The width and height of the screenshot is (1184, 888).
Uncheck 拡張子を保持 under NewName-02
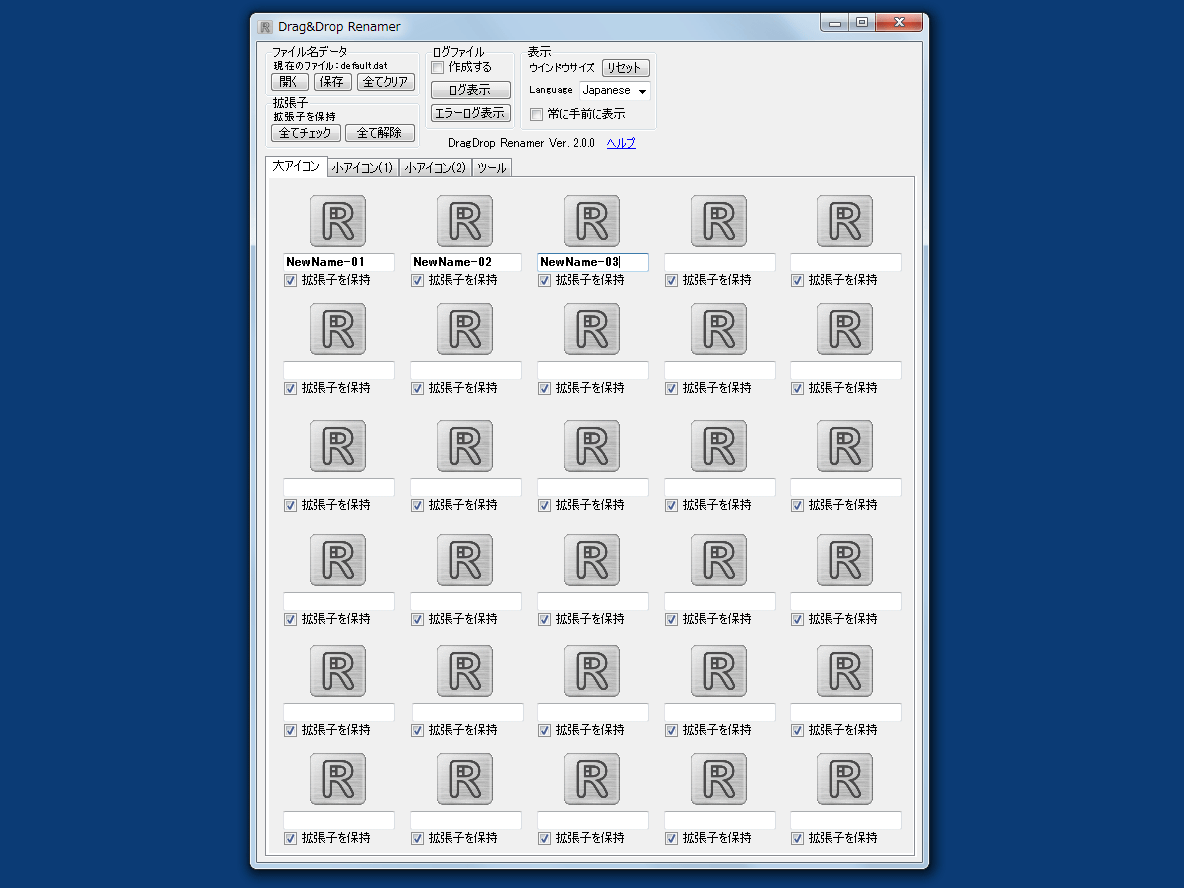click(417, 281)
